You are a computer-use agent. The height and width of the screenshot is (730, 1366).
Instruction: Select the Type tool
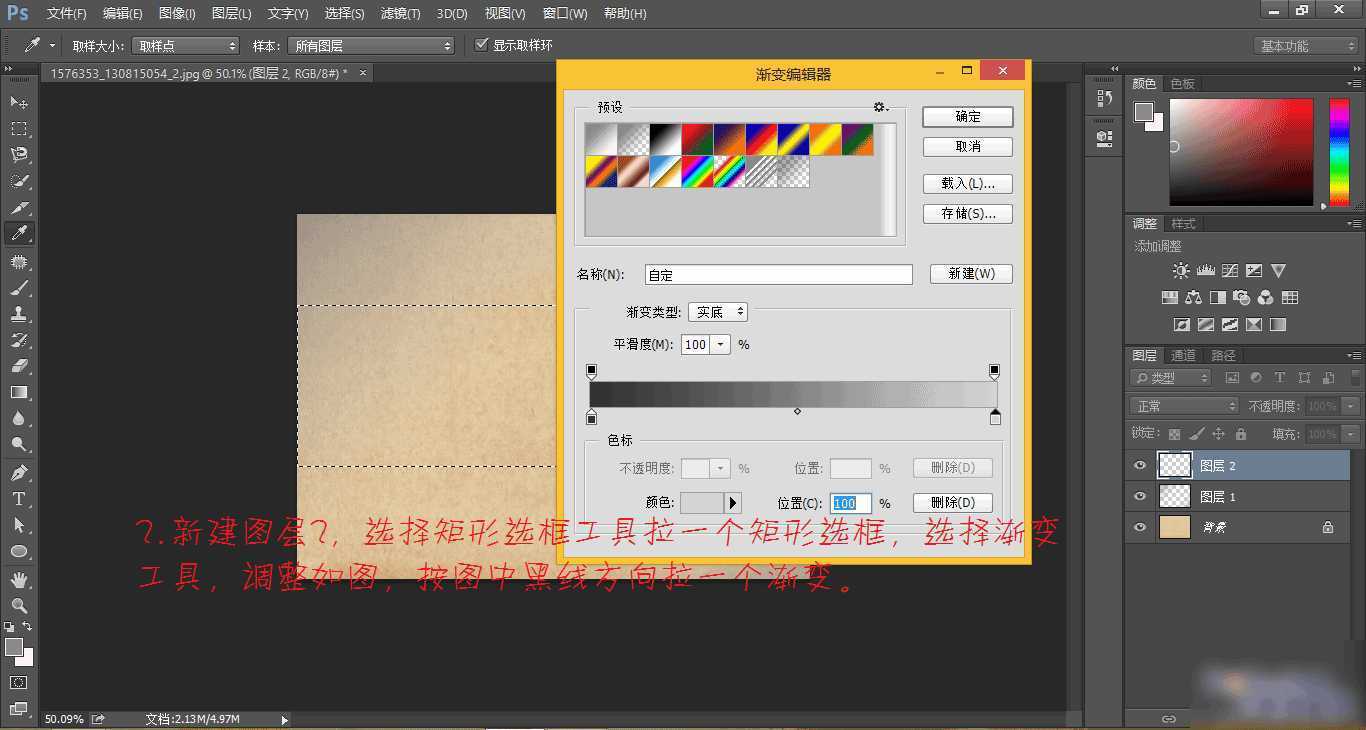(19, 498)
